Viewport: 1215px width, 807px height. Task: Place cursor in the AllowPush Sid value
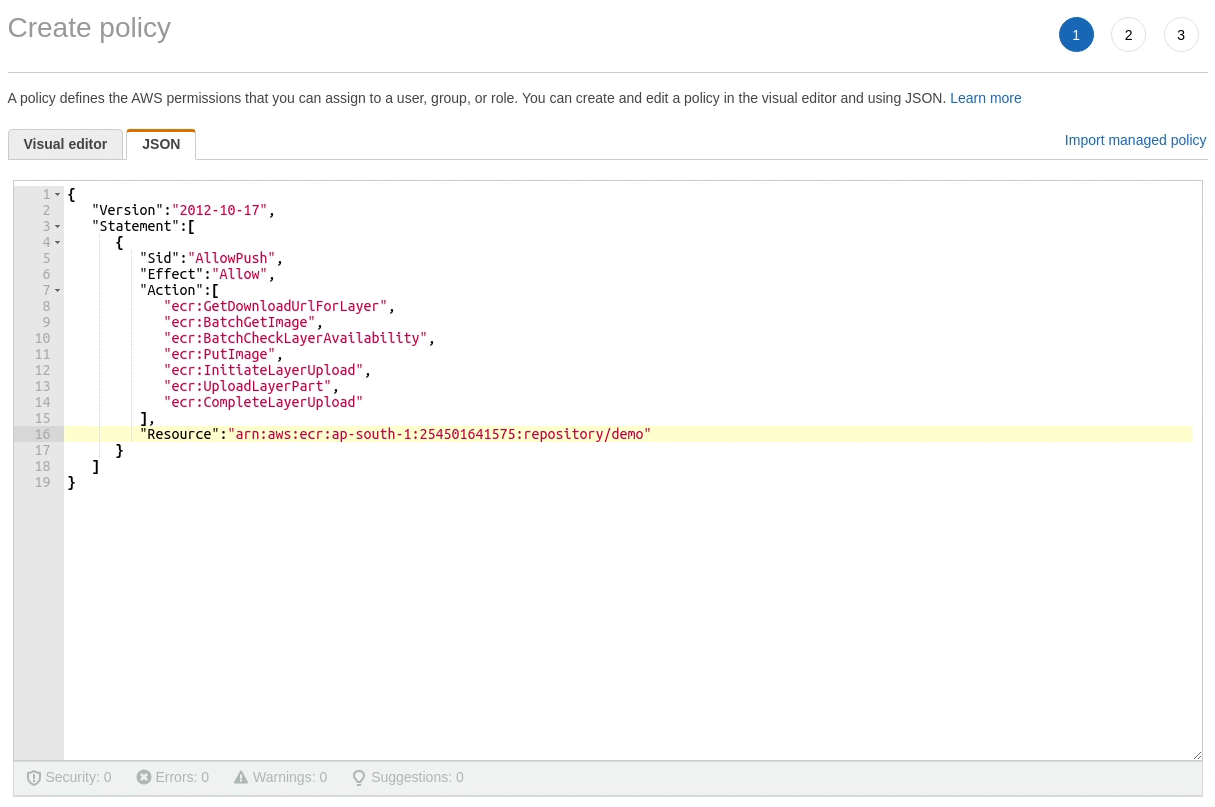(x=231, y=258)
